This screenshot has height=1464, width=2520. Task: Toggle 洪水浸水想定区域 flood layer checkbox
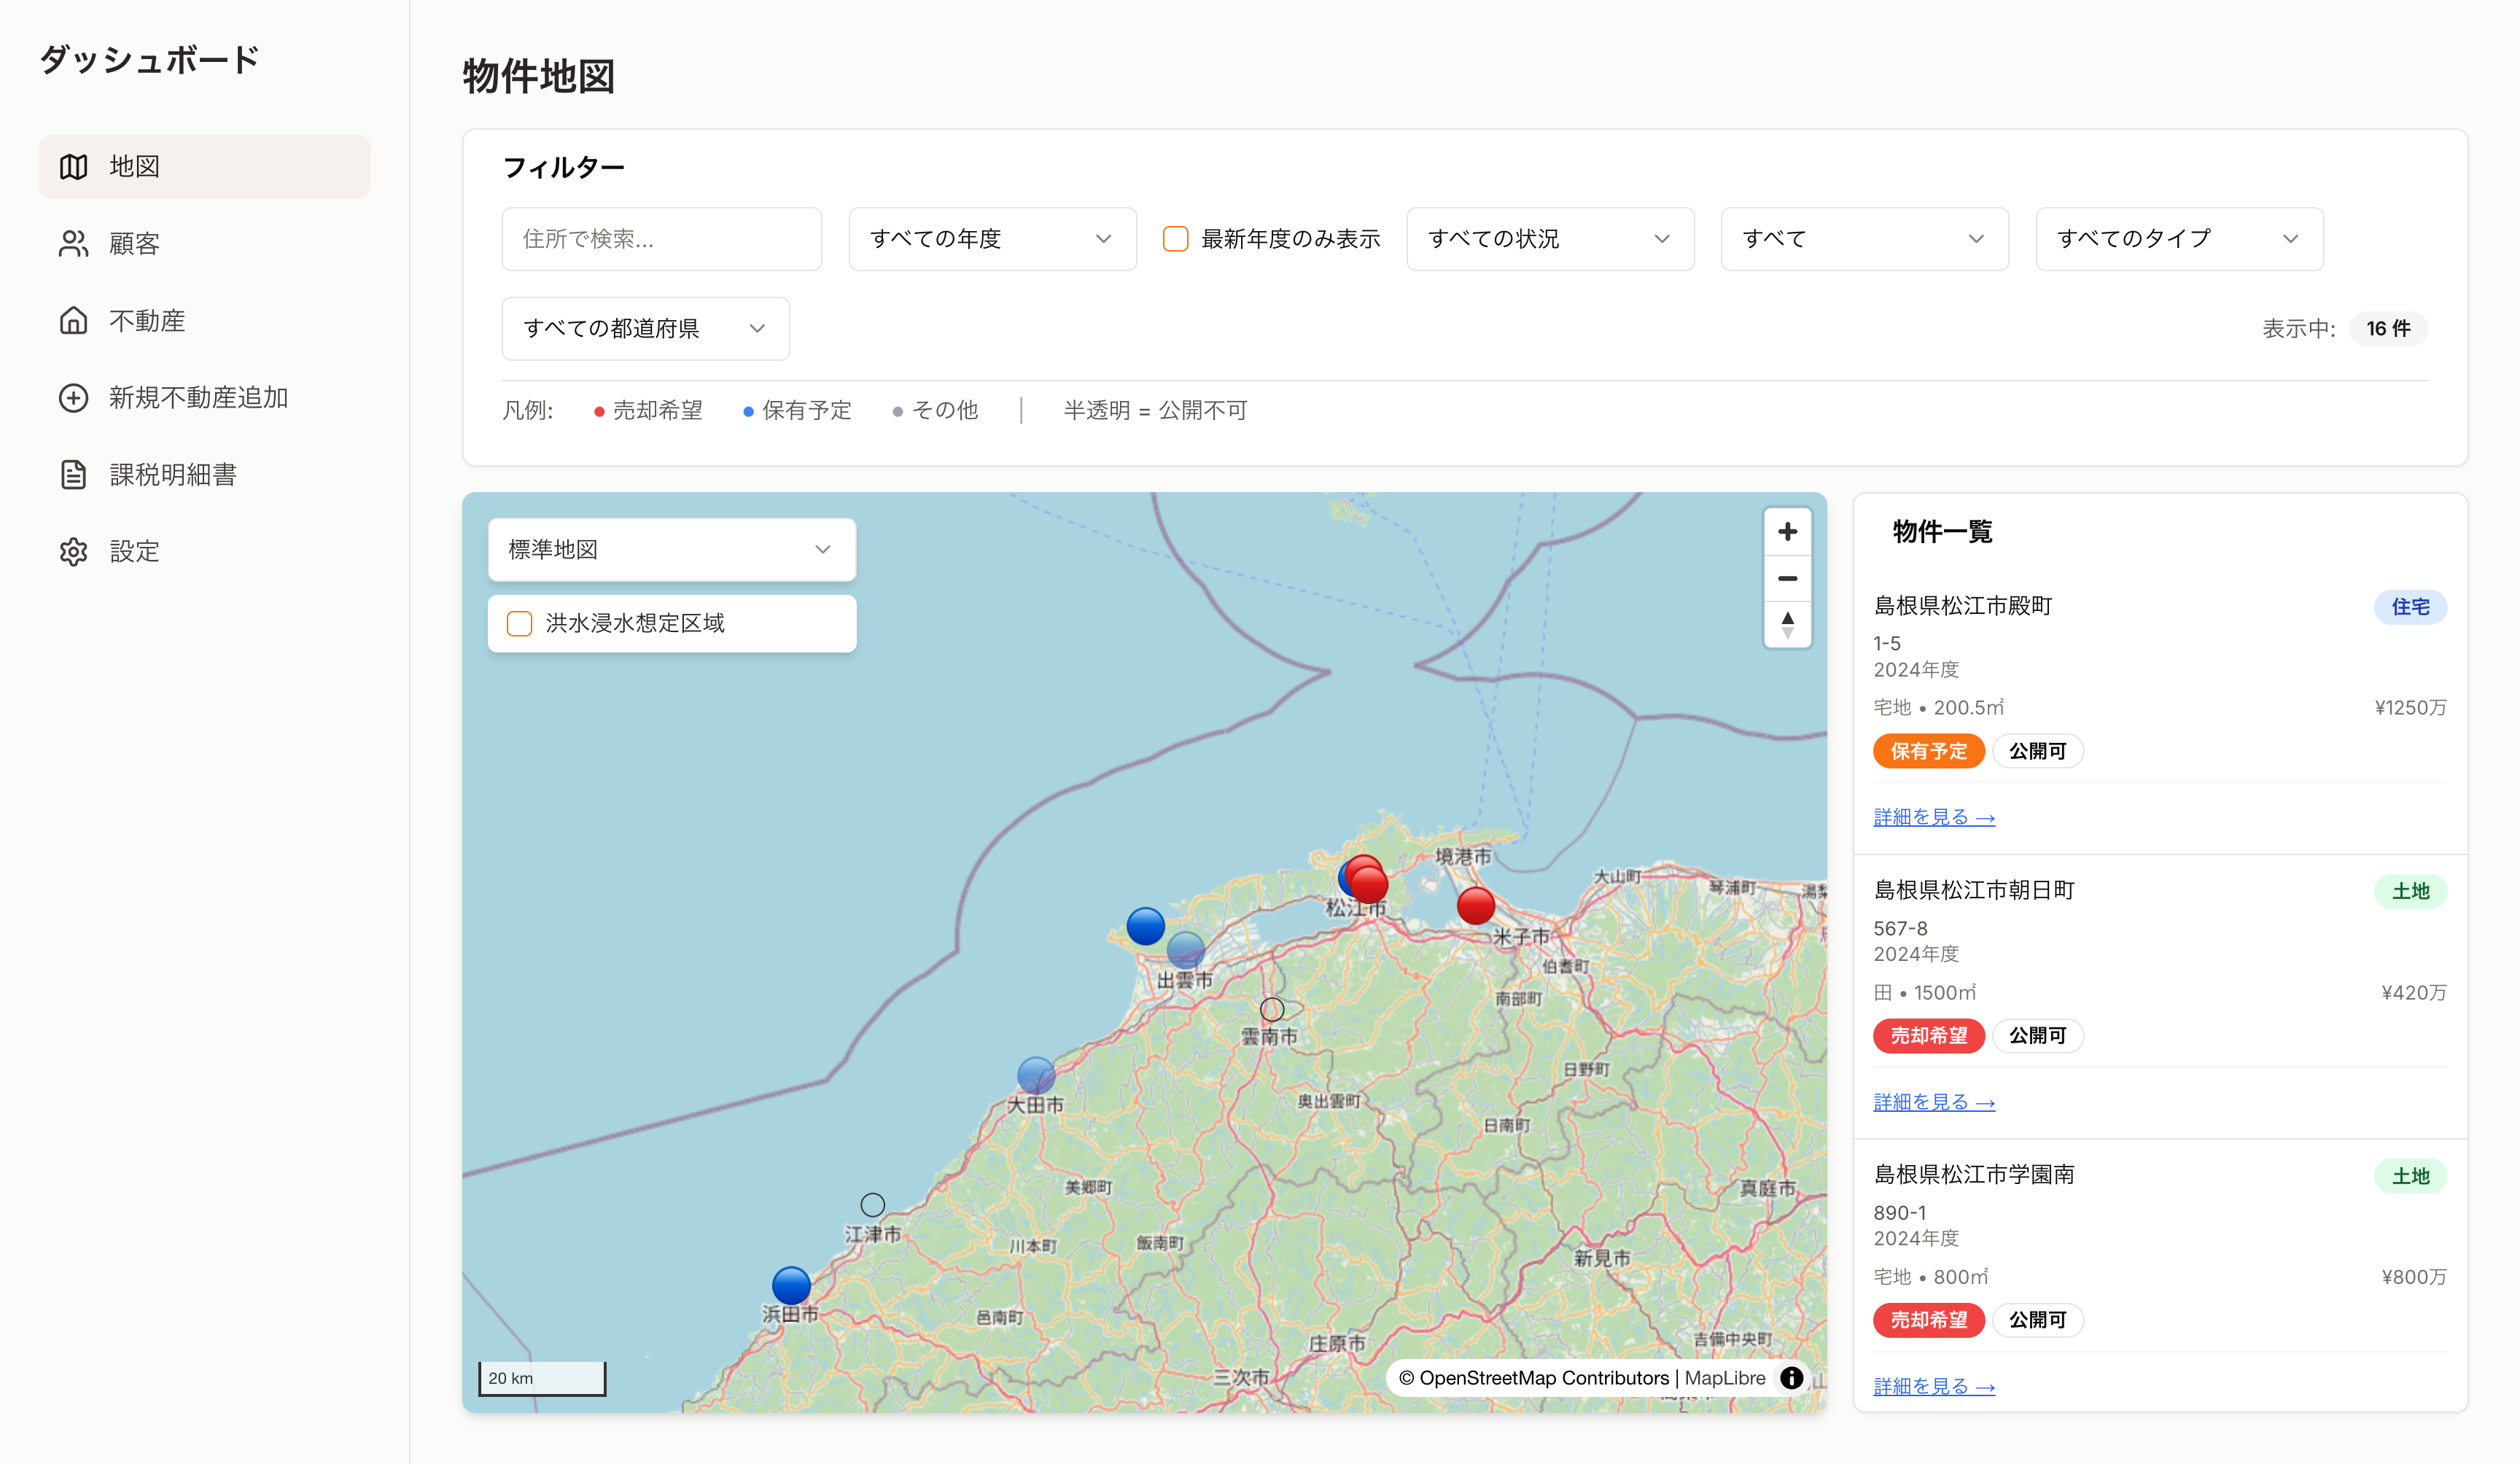pos(519,623)
